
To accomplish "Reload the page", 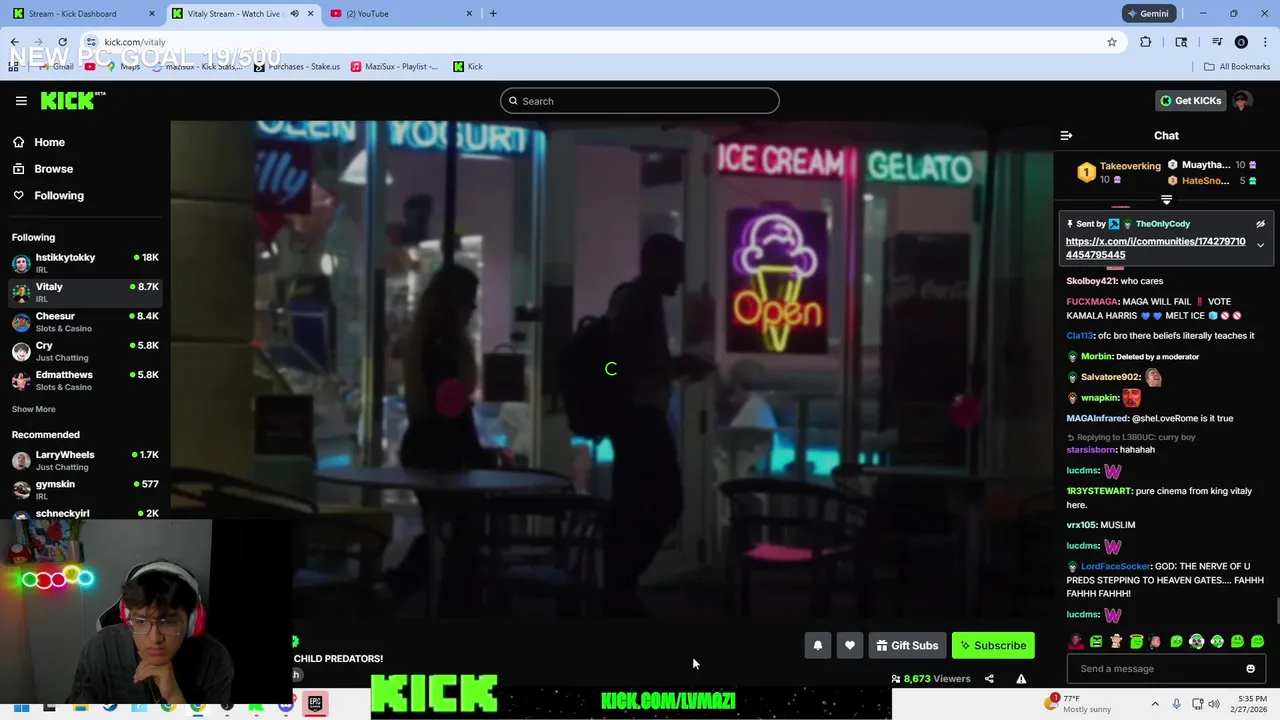I will tap(62, 42).
